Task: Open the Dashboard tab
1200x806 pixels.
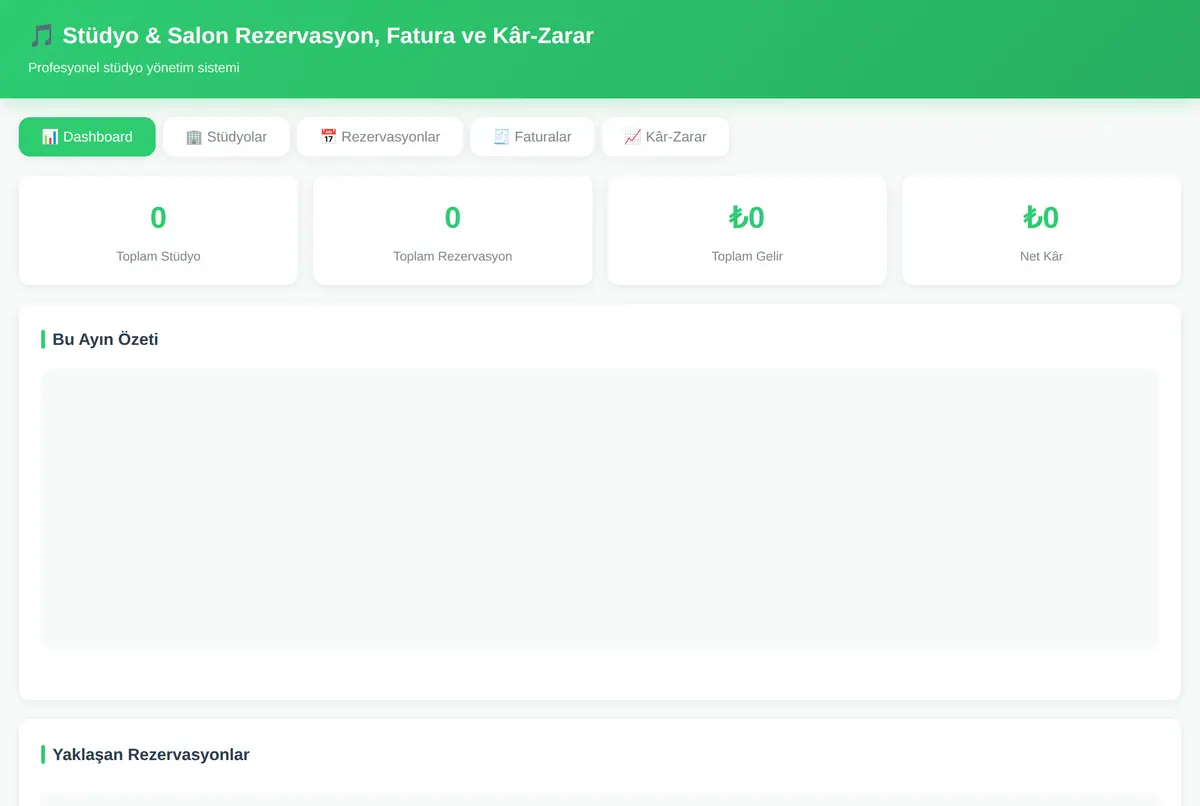Action: pyautogui.click(x=87, y=137)
